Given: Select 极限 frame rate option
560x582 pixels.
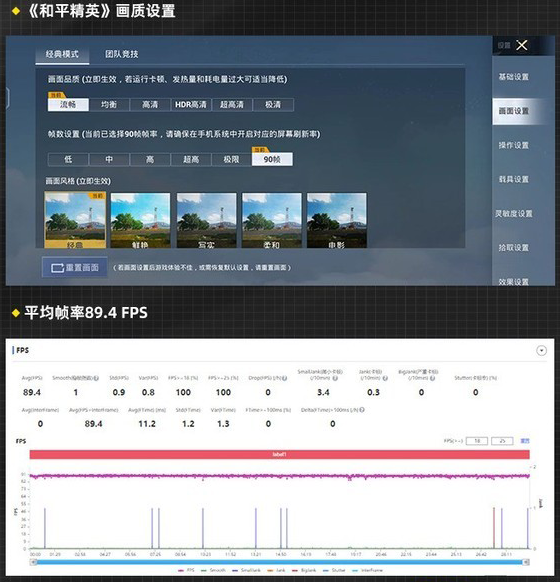Looking at the screenshot, I should [231, 160].
